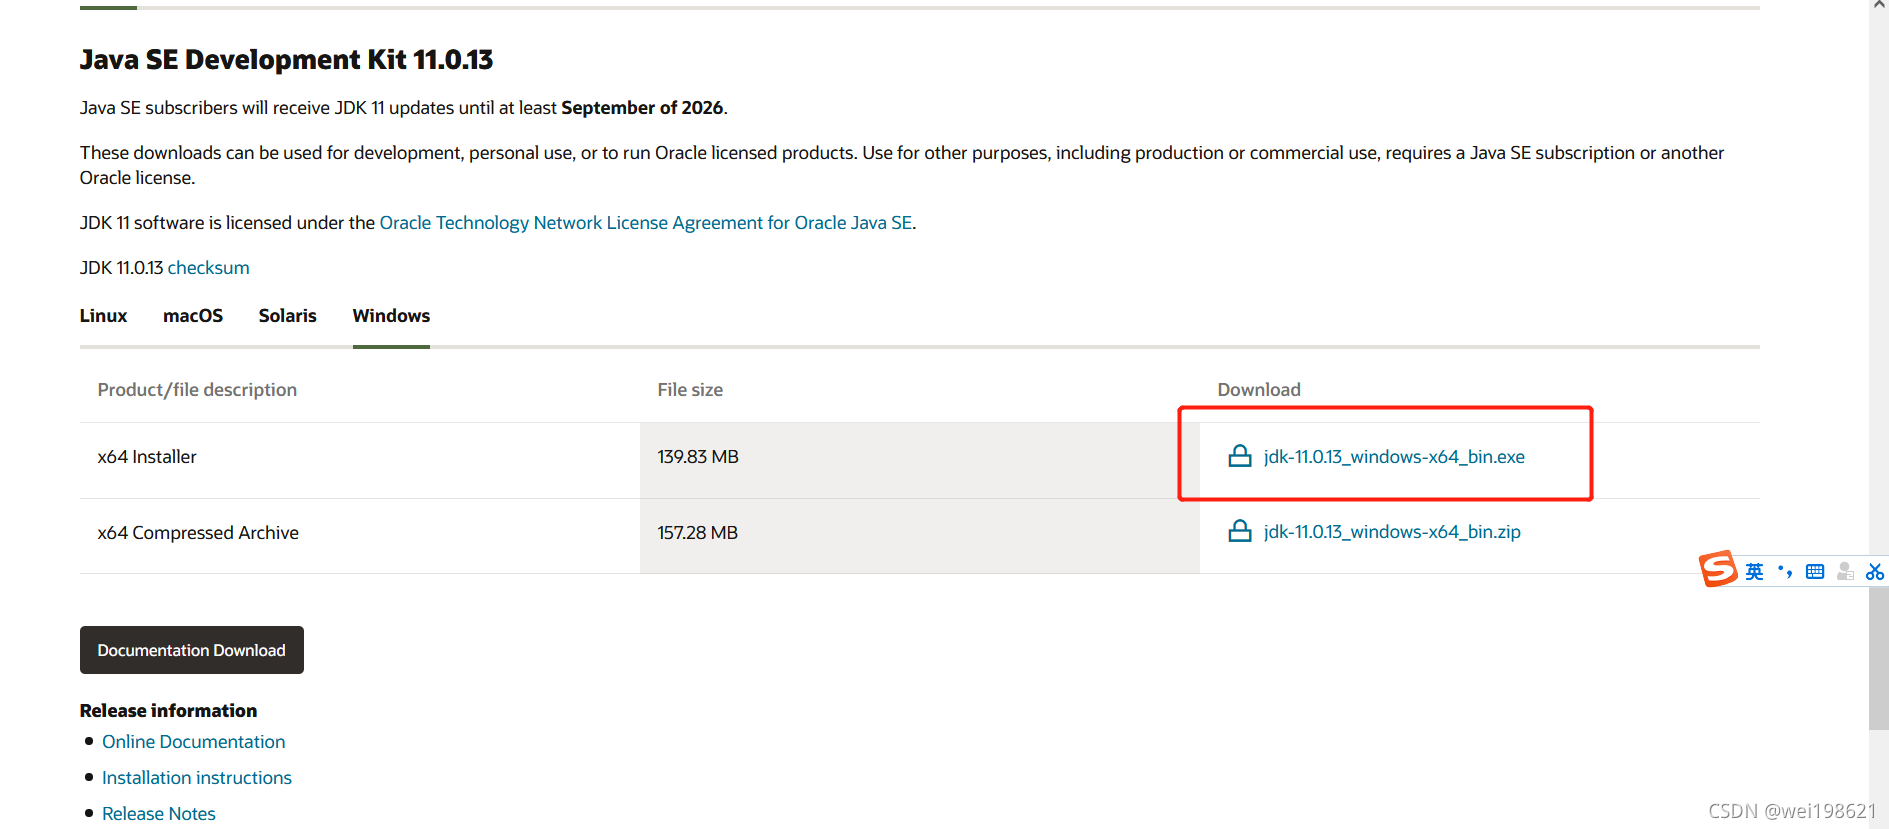Open the Oracle Technology Network License Agreement link

646,223
